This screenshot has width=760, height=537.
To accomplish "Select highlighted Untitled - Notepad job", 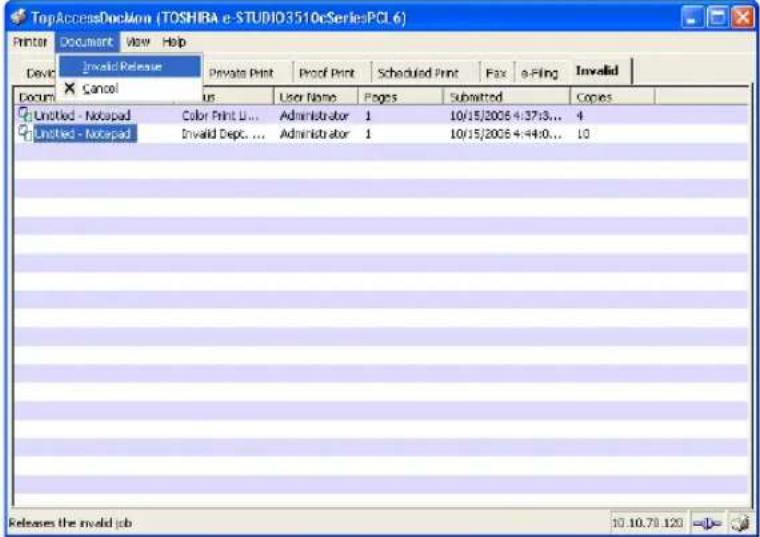I will (x=85, y=133).
